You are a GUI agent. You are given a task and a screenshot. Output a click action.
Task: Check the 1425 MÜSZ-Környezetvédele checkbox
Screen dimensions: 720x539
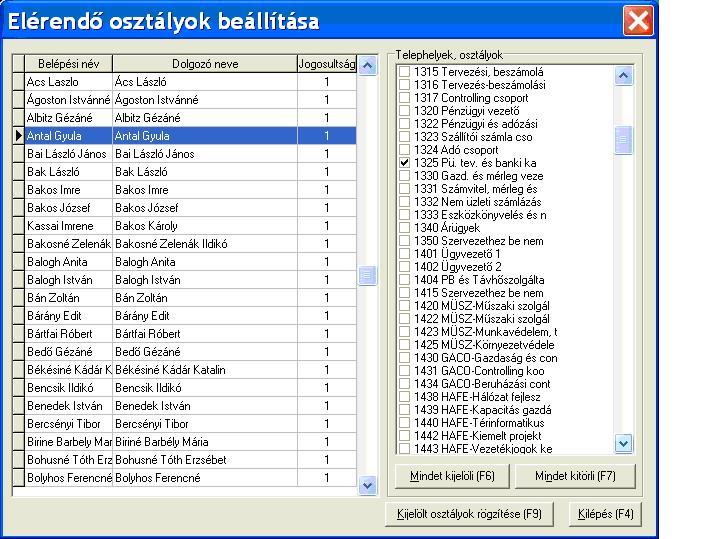point(404,345)
